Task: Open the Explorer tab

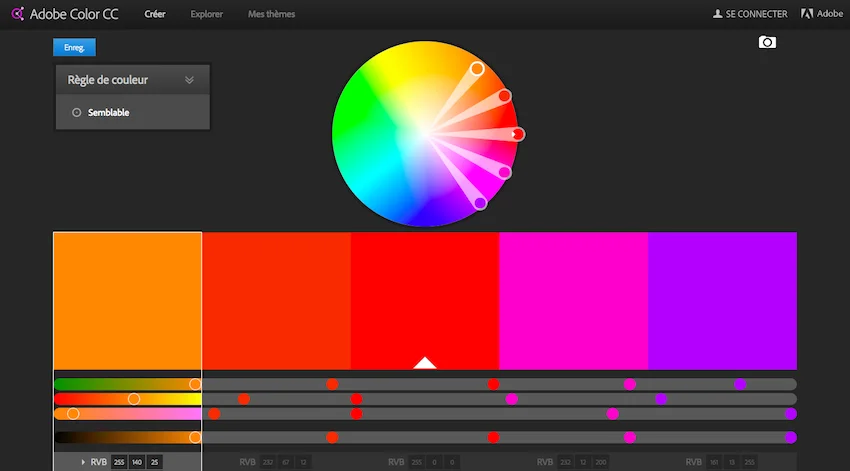Action: pyautogui.click(x=207, y=14)
